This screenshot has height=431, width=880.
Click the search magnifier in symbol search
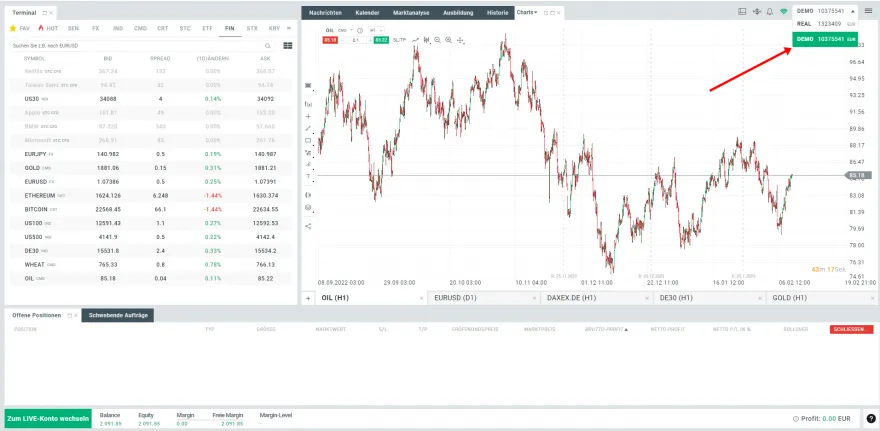268,46
